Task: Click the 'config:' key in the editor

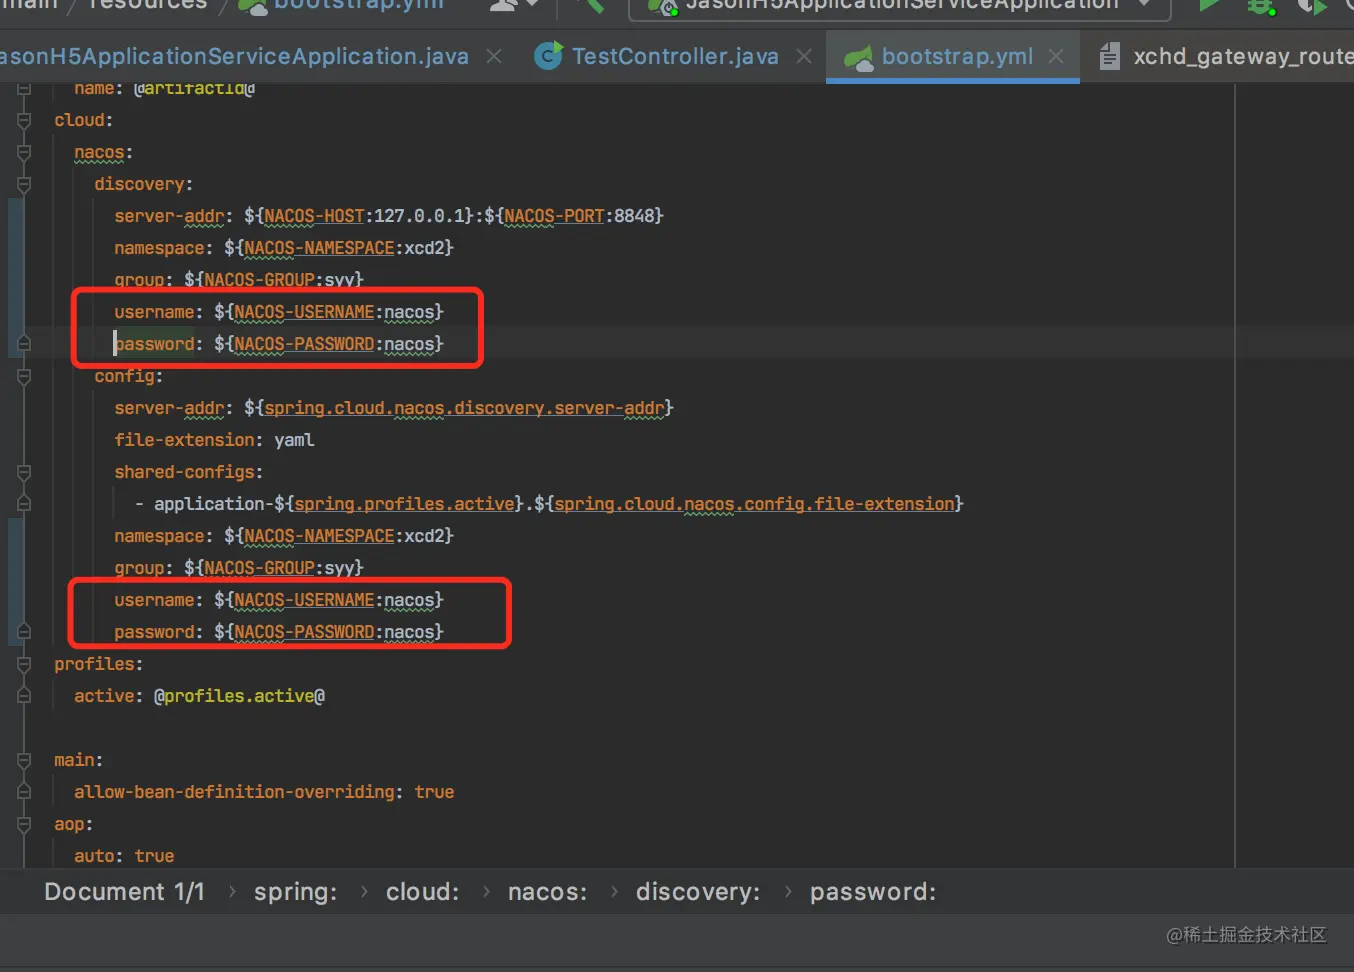Action: (x=129, y=376)
